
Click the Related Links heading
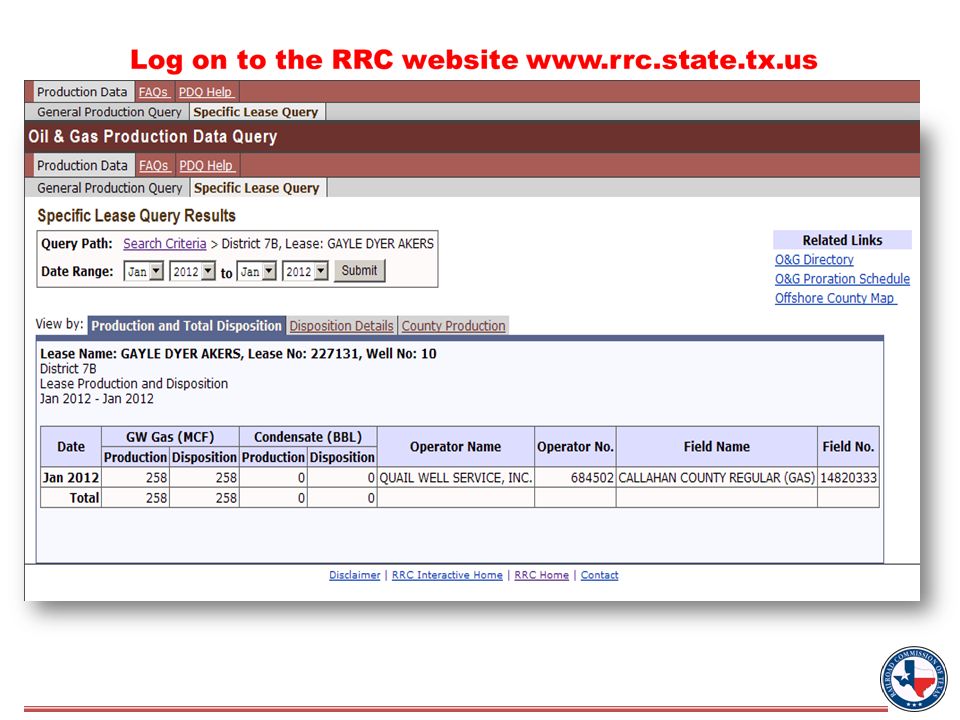842,241
